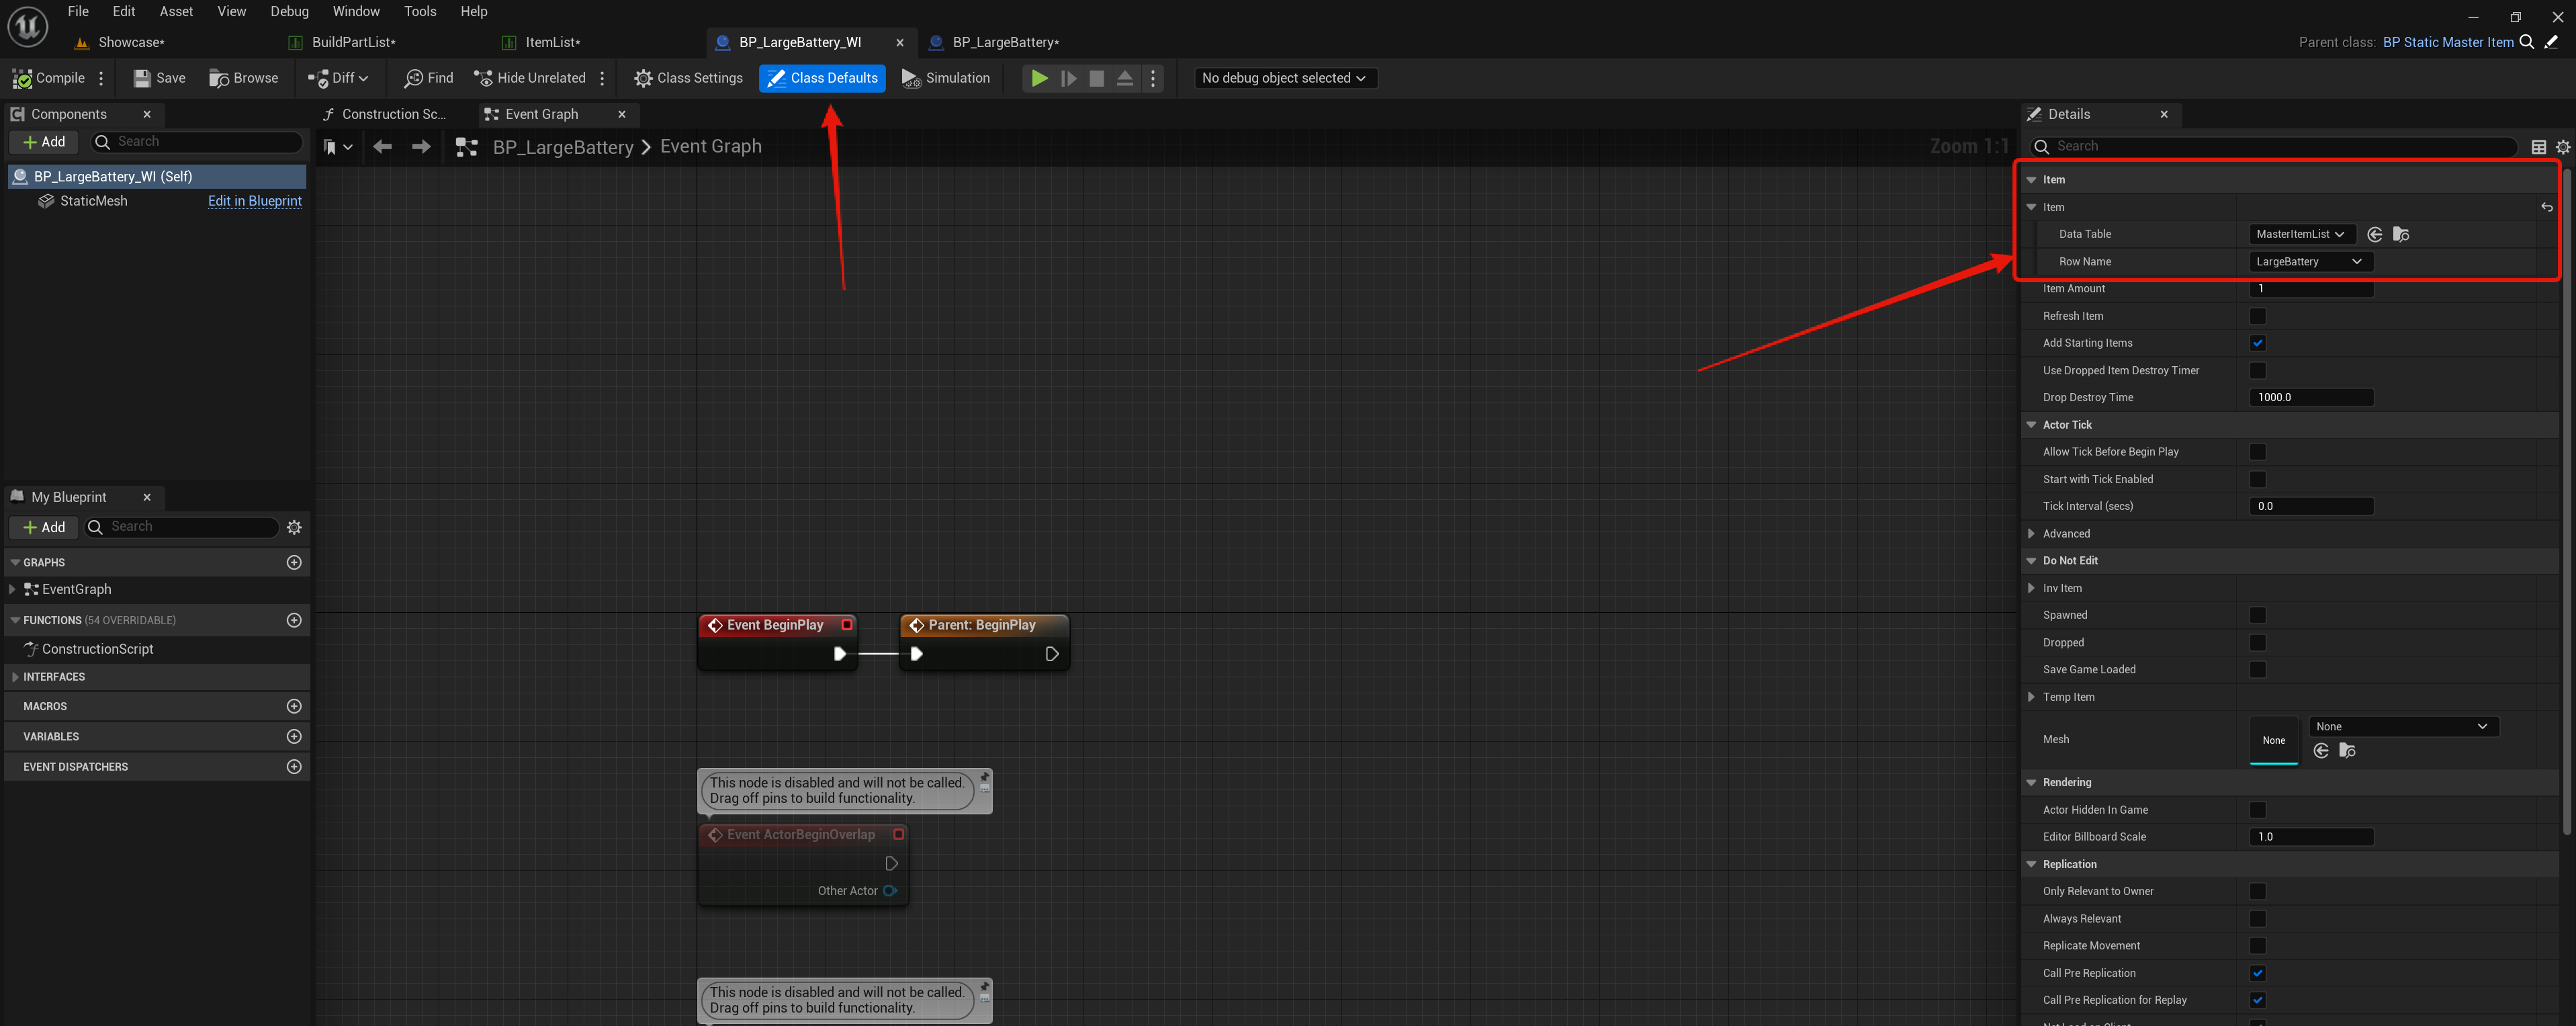2576x1026 pixels.
Task: Click the Class Defaults button
Action: click(x=822, y=78)
